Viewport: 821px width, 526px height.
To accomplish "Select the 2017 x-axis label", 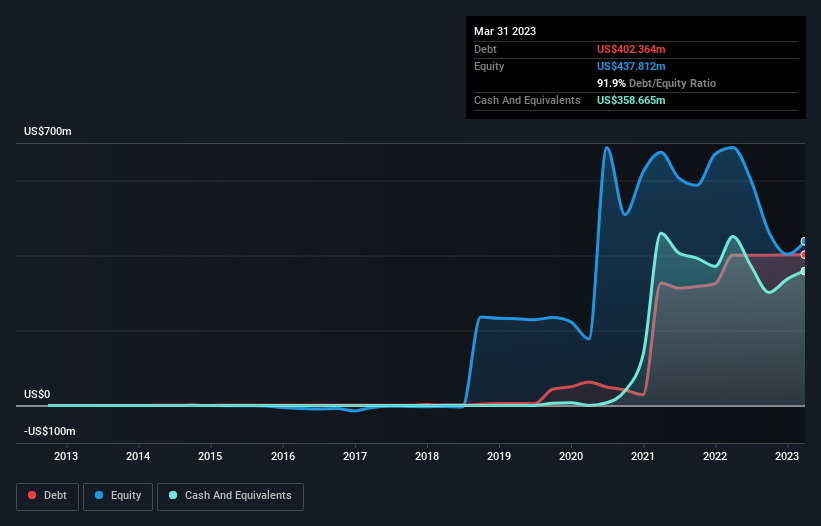I will tap(355, 456).
